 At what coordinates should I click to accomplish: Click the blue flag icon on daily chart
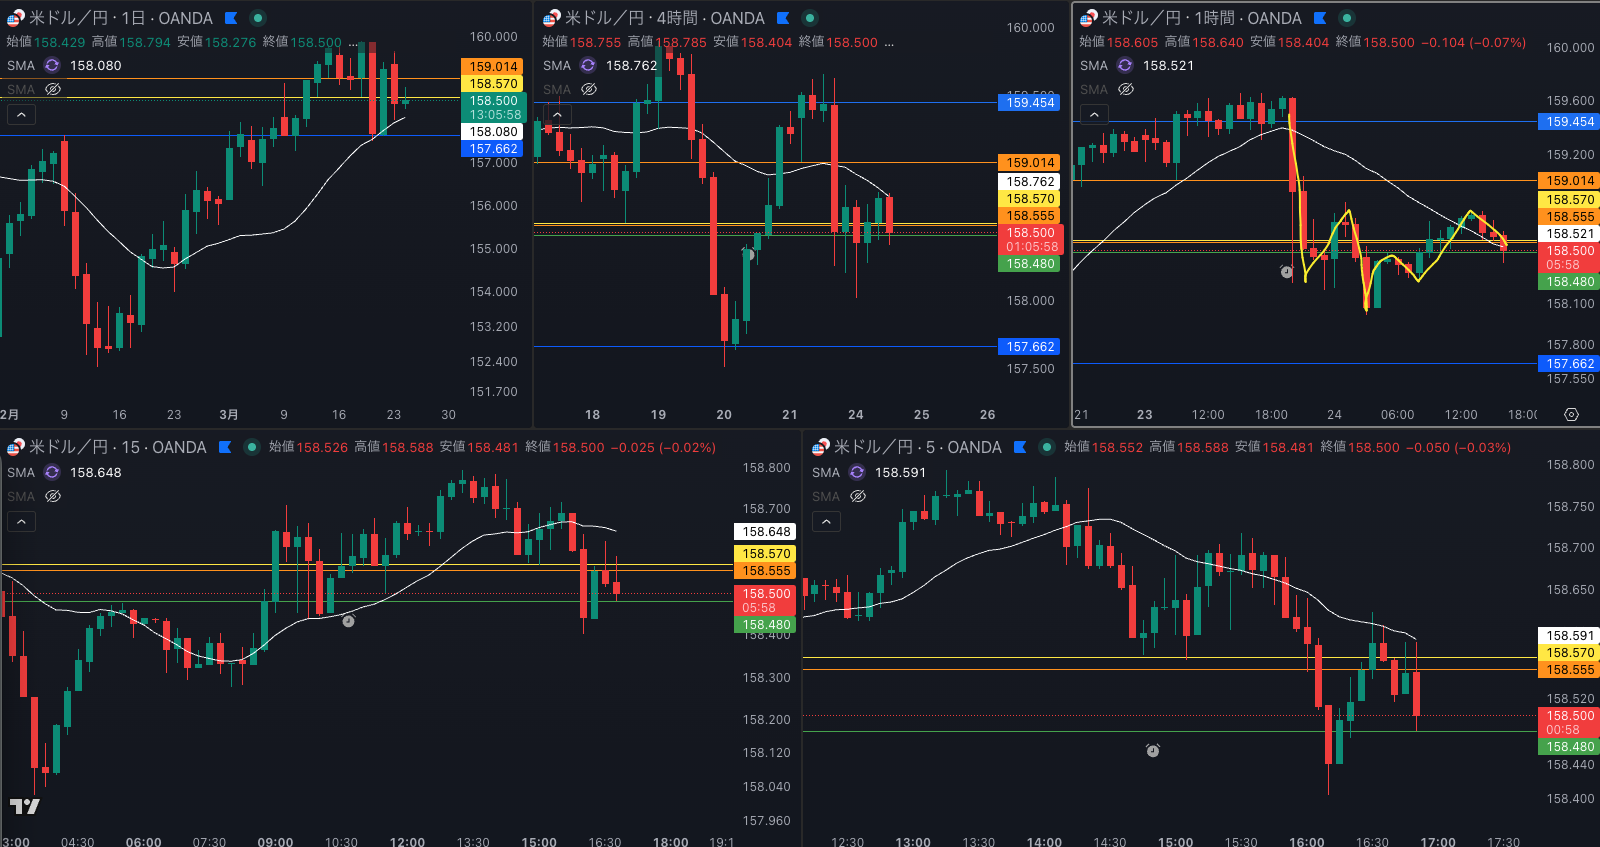(231, 18)
